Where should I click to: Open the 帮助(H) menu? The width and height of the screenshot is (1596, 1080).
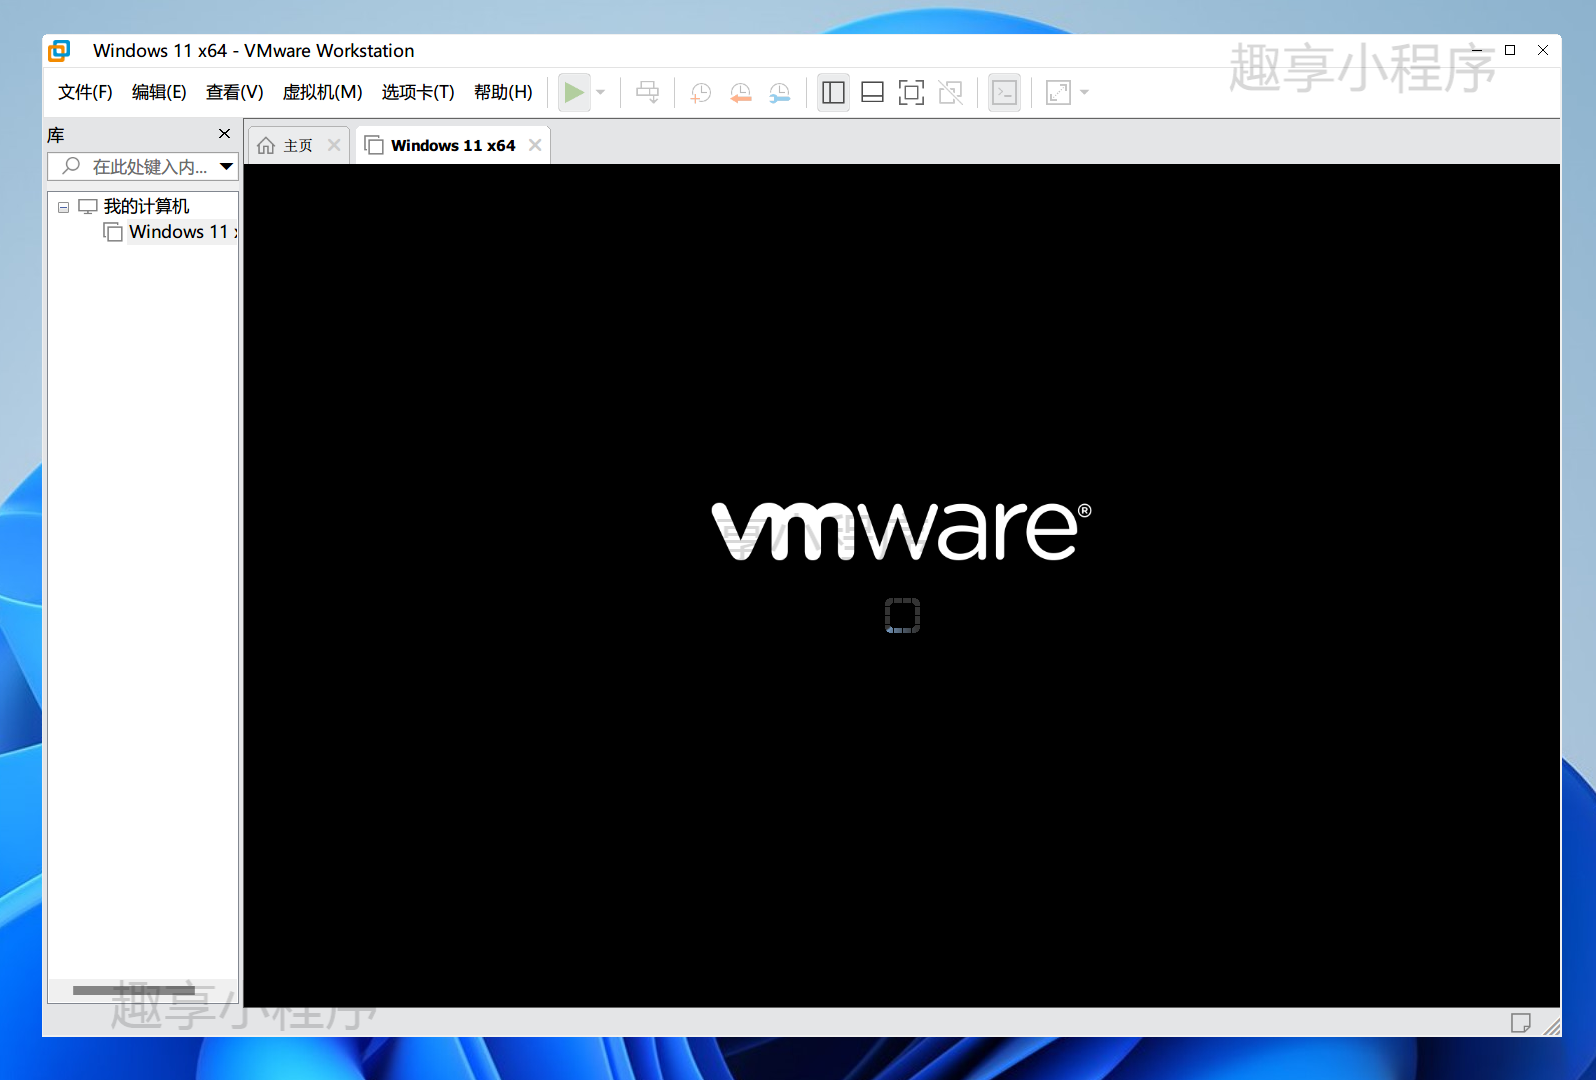[503, 92]
